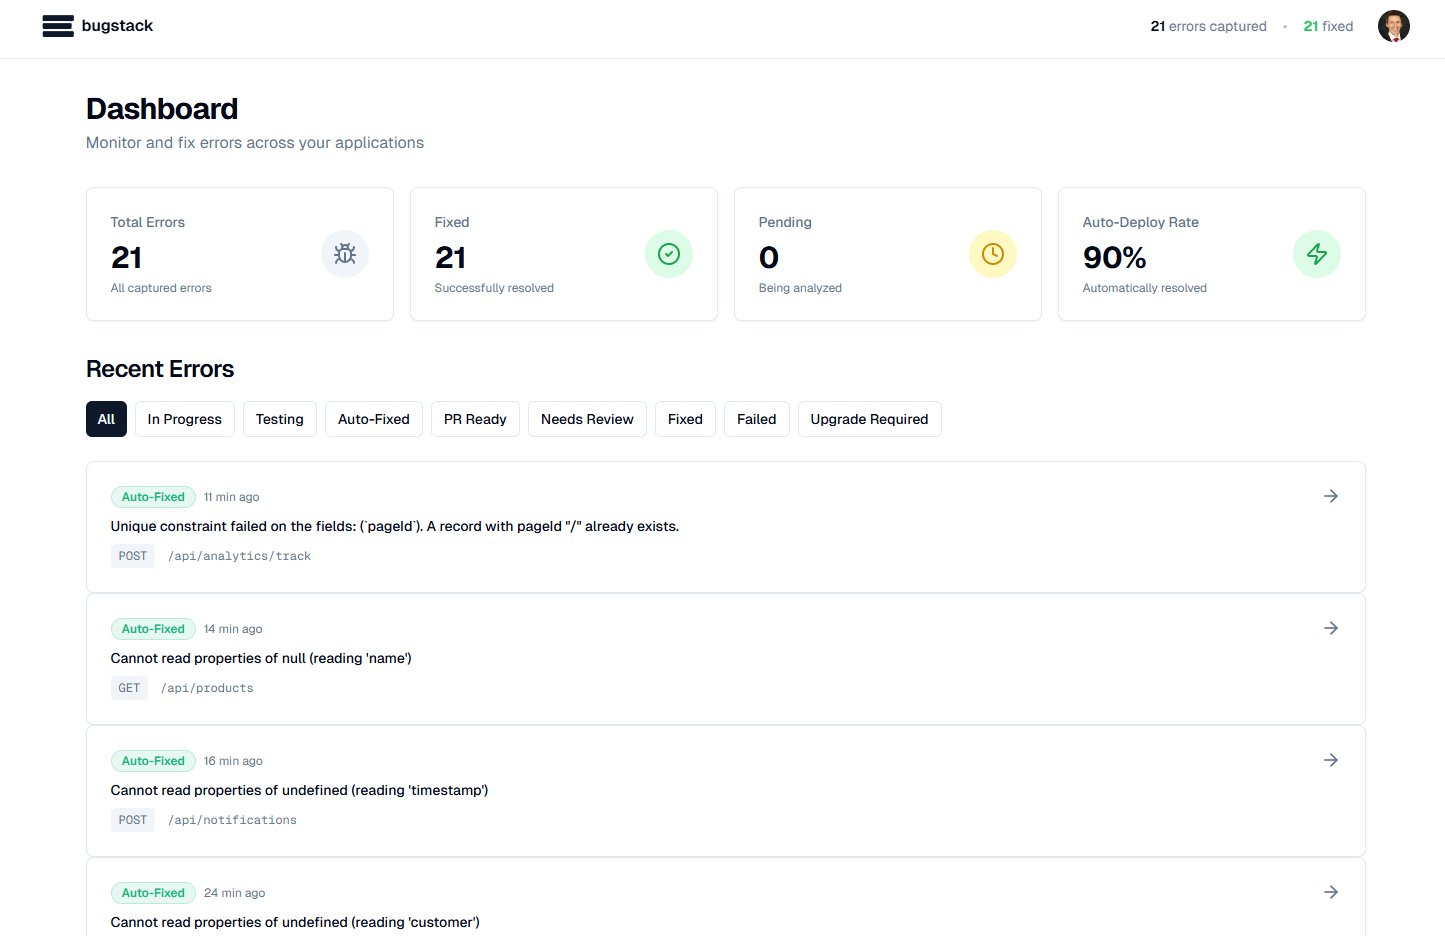Image resolution: width=1445 pixels, height=936 pixels.
Task: Click the bugstack logo
Action: pos(117,26)
